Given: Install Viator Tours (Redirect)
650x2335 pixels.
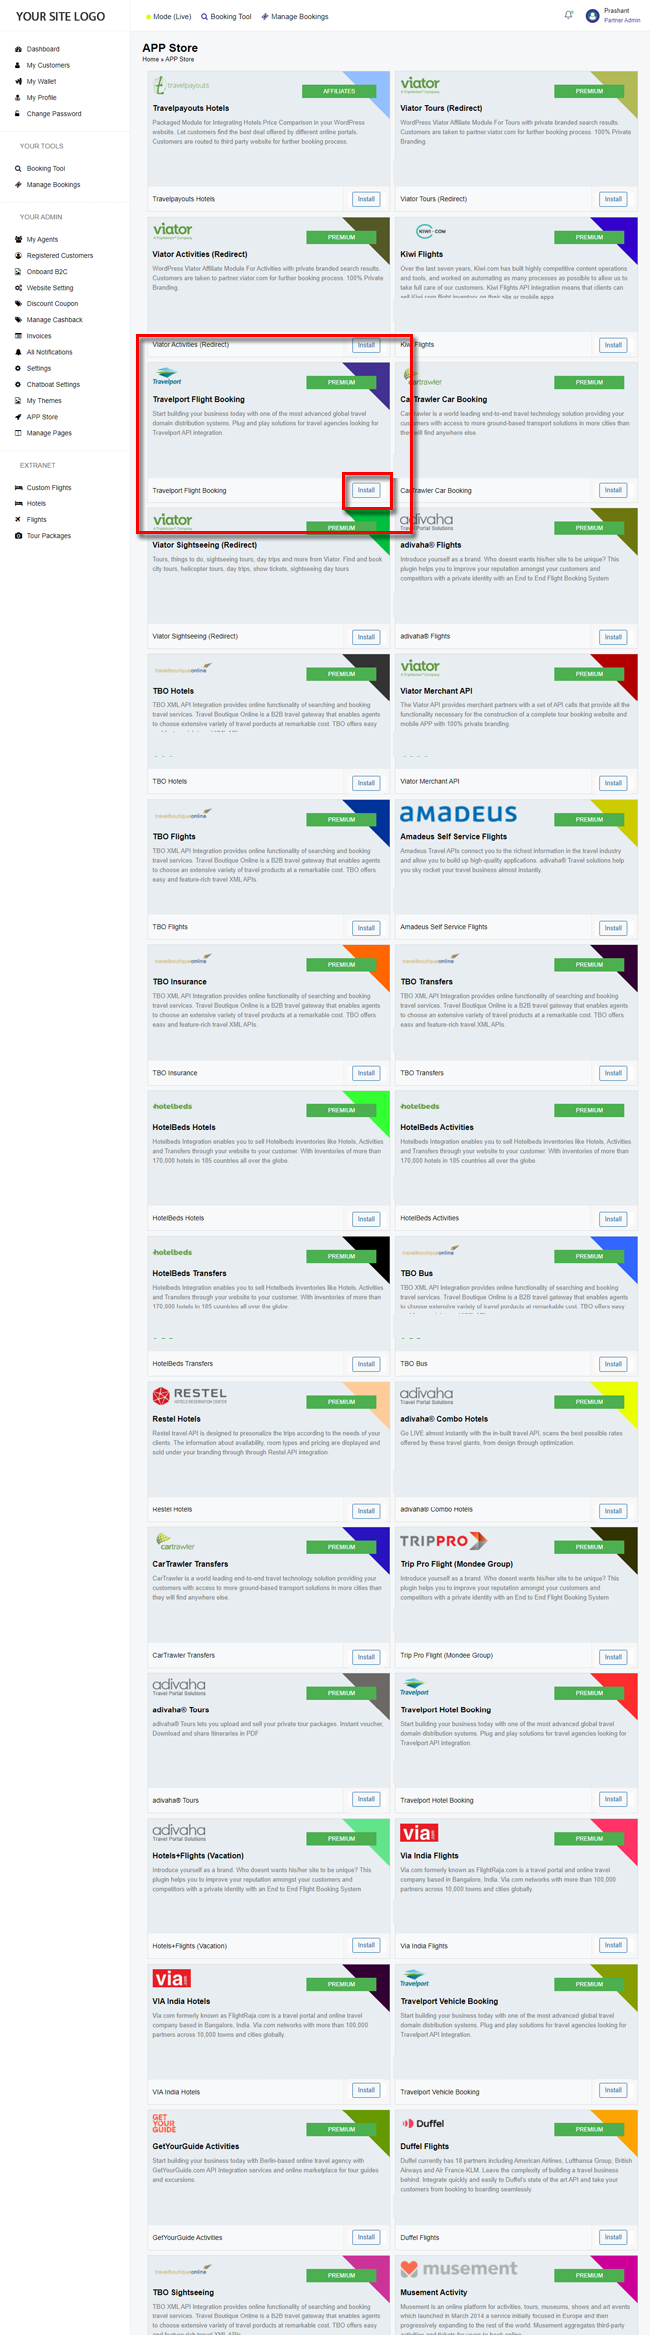Looking at the screenshot, I should click(x=613, y=199).
